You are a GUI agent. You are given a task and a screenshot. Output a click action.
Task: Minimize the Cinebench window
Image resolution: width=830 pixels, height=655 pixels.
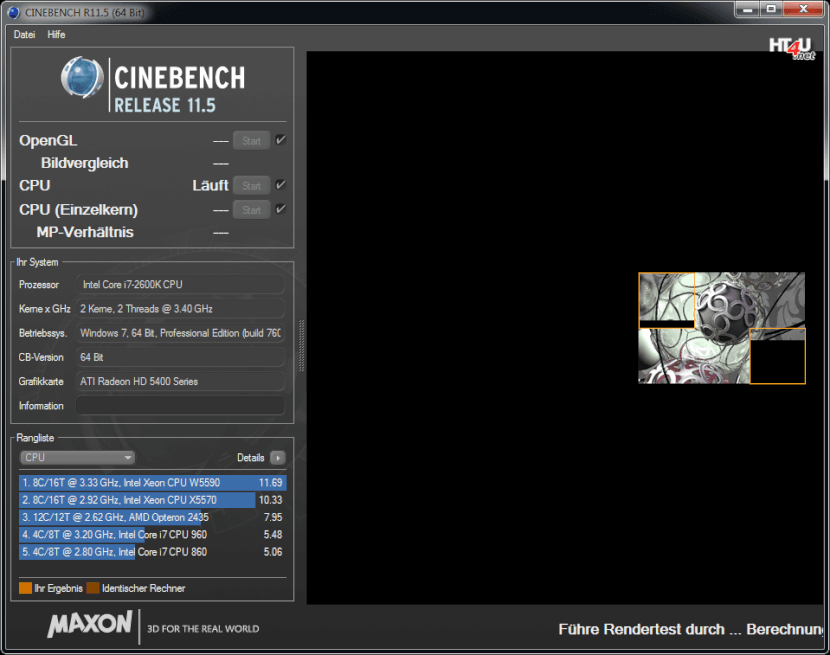pyautogui.click(x=747, y=9)
